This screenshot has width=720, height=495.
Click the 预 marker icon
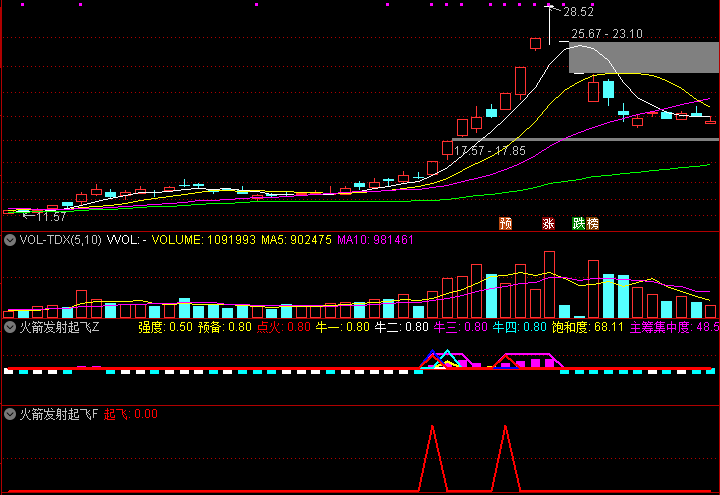(506, 224)
